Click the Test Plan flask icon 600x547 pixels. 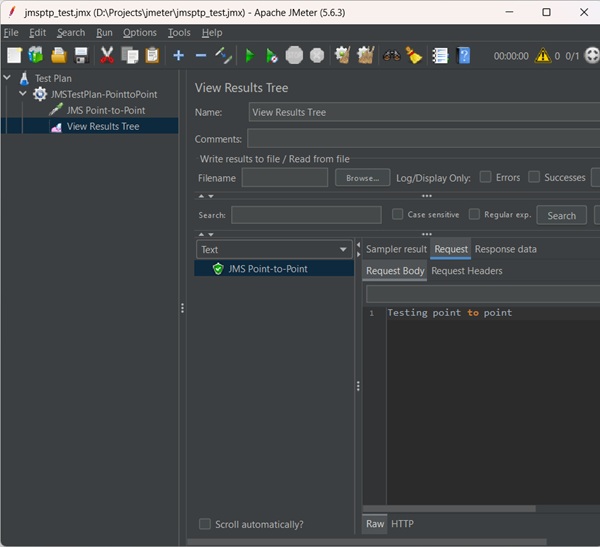pyautogui.click(x=24, y=78)
